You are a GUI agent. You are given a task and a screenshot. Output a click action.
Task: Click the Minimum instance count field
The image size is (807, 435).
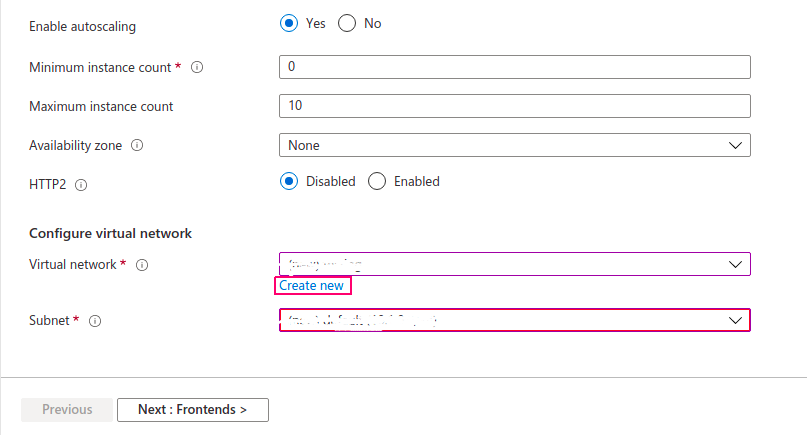(x=514, y=67)
